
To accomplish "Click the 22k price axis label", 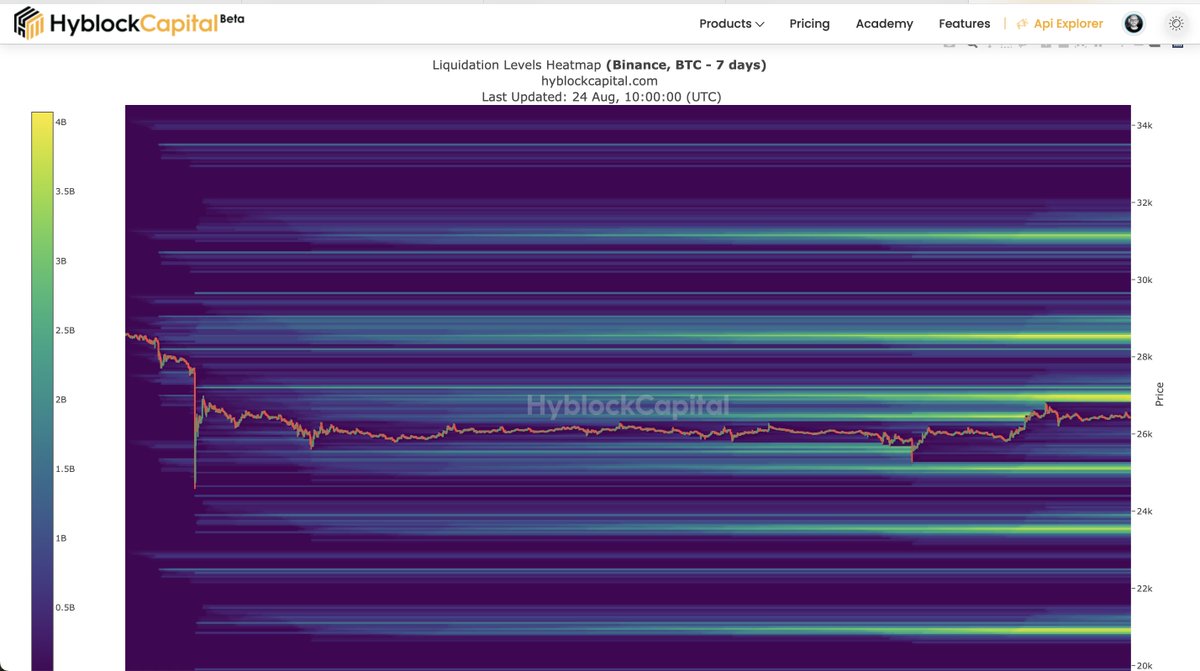I will pos(1144,588).
